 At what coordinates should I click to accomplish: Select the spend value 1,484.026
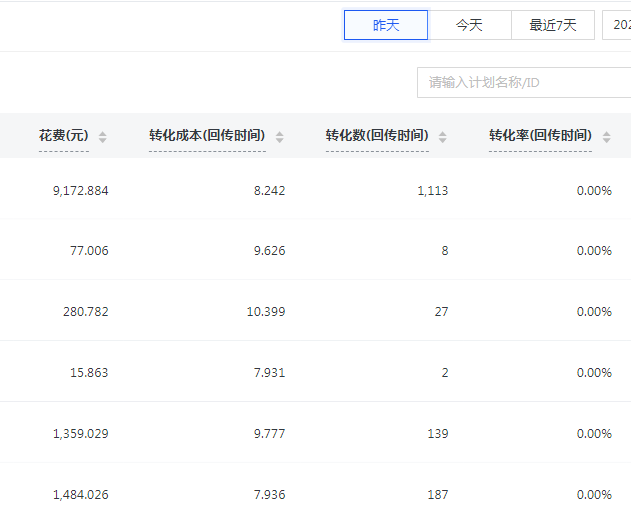(80, 494)
